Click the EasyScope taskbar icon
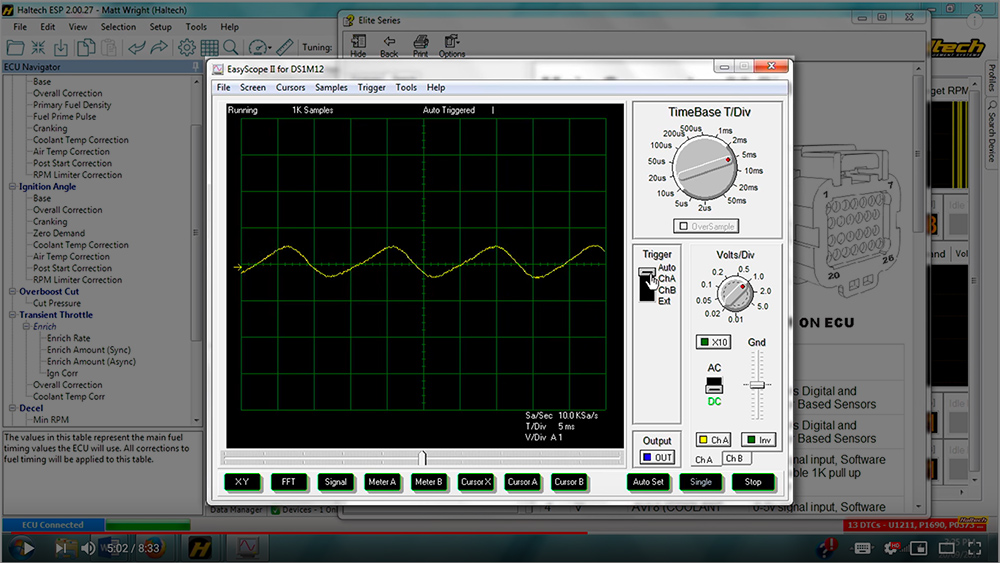The height and width of the screenshot is (563, 1000). click(x=247, y=548)
